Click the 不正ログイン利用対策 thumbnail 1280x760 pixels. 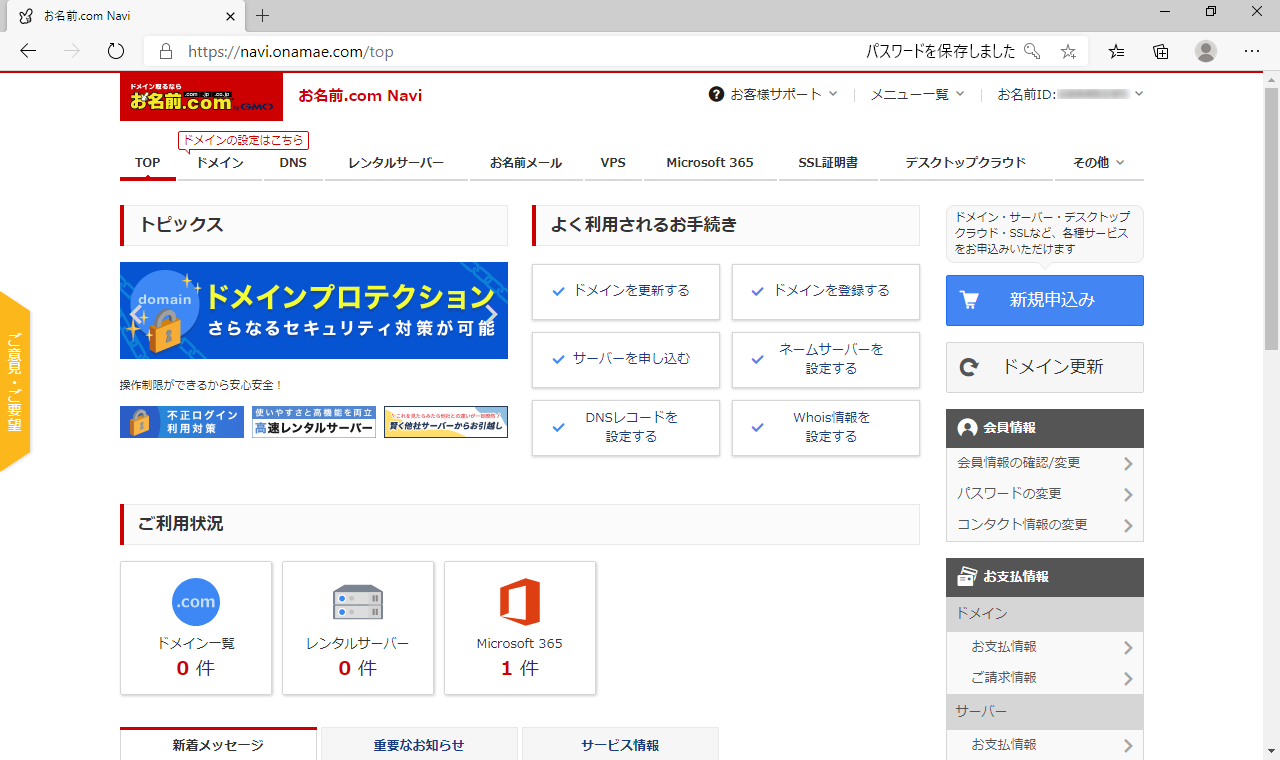click(x=182, y=422)
